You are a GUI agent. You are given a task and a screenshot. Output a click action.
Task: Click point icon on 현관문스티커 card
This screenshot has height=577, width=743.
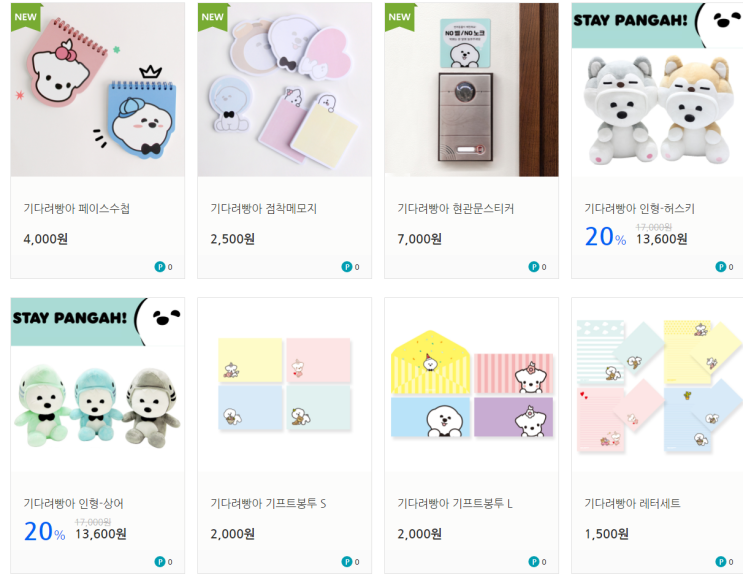click(534, 267)
